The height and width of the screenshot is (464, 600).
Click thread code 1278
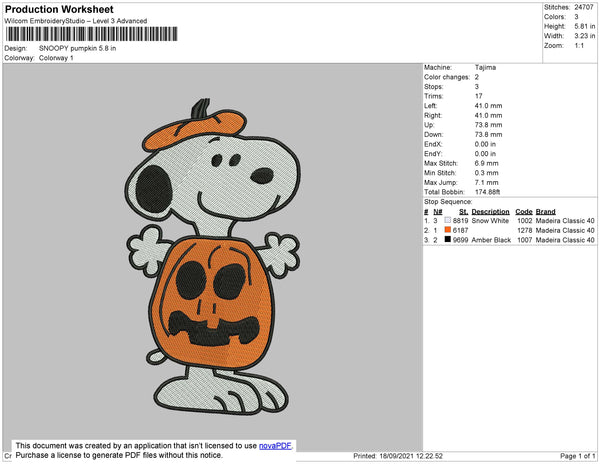(x=525, y=230)
